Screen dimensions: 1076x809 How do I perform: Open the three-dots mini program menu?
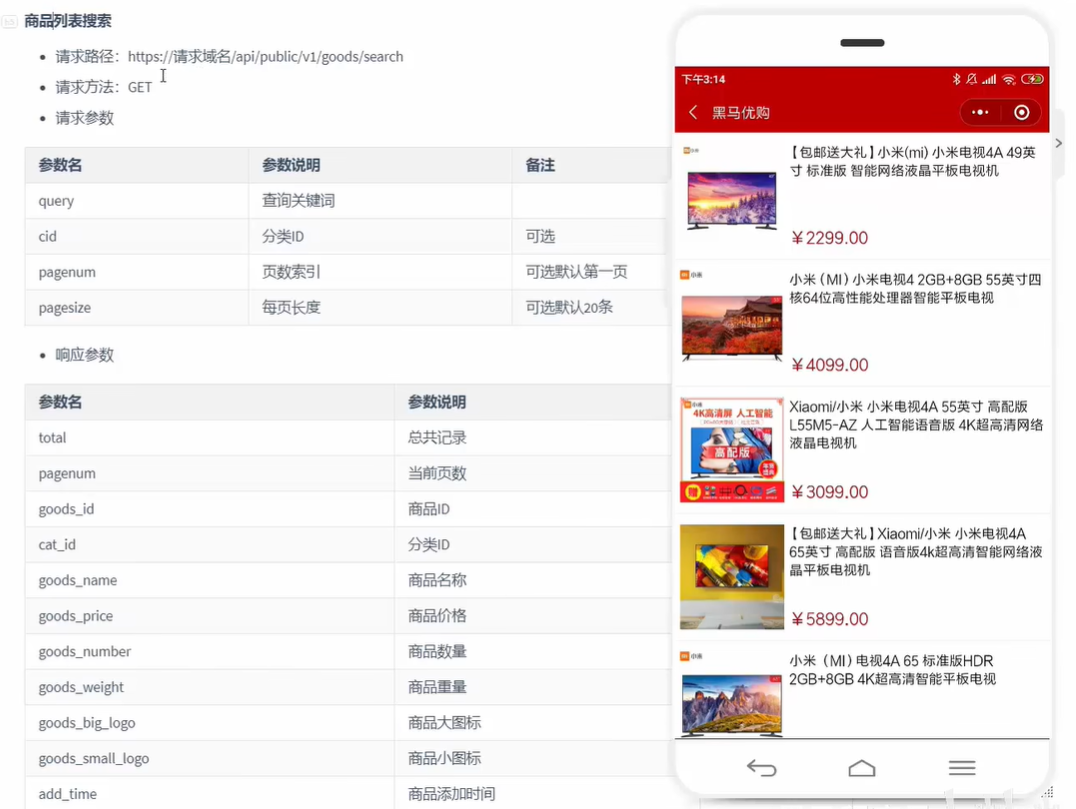coord(980,113)
